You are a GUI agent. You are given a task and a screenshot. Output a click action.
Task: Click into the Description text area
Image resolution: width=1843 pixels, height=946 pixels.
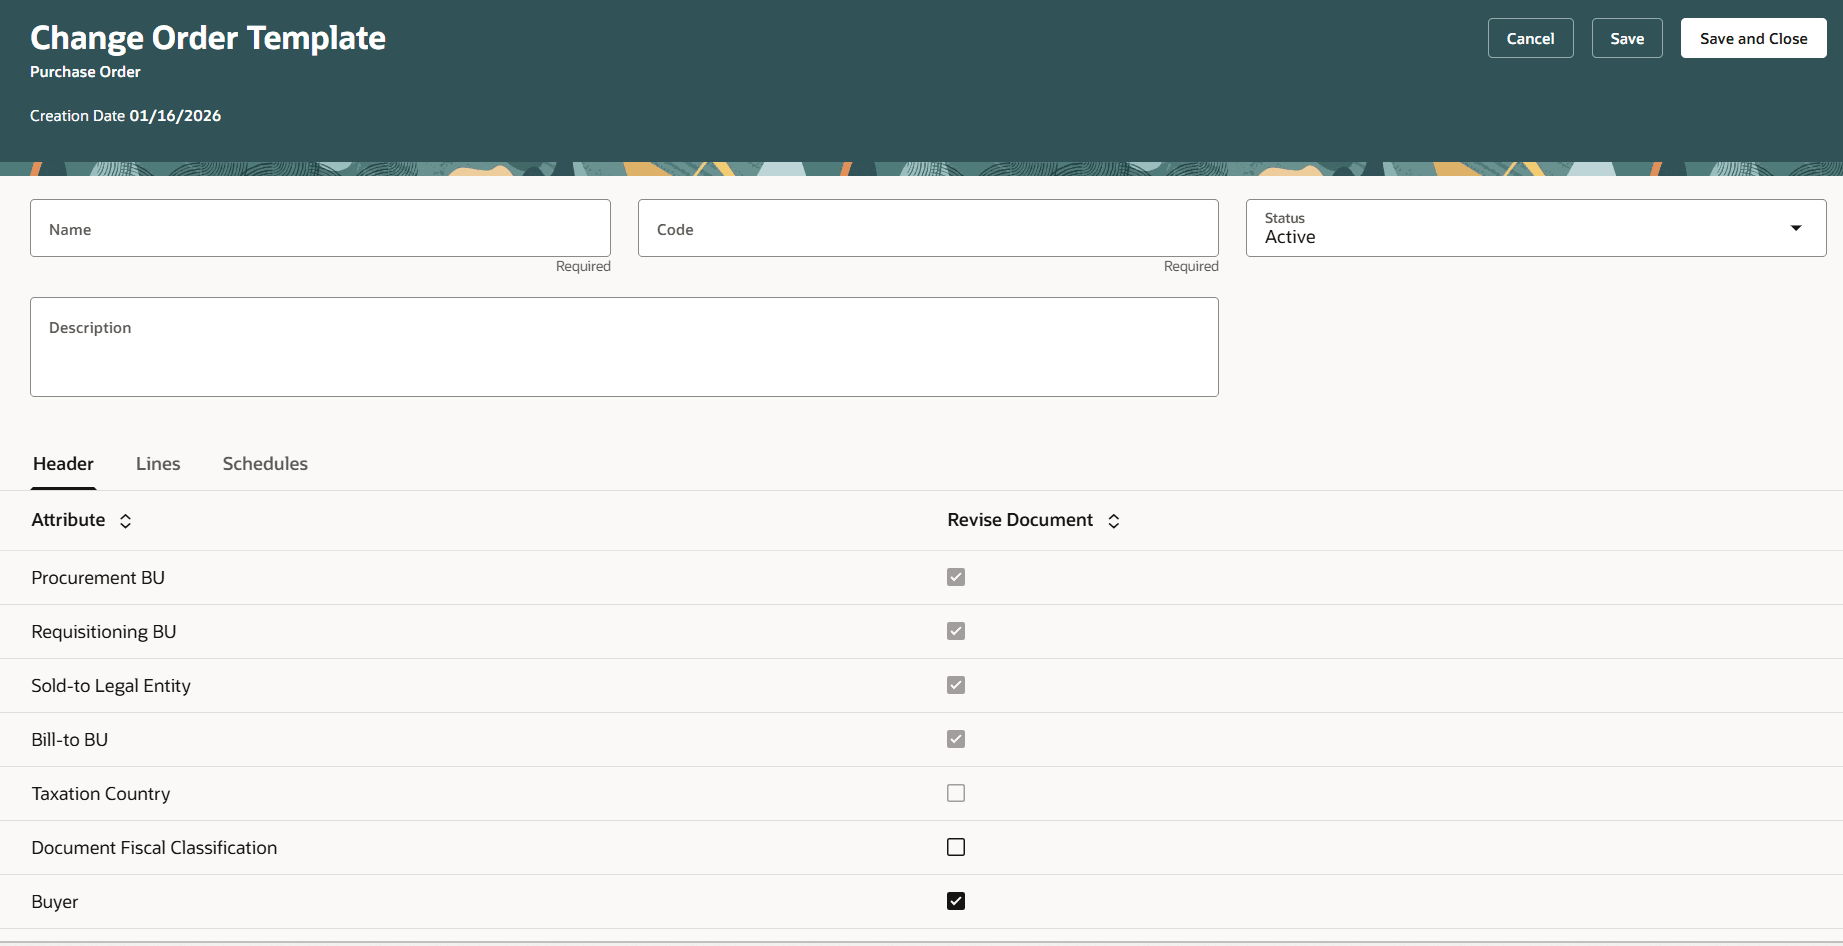(x=624, y=347)
